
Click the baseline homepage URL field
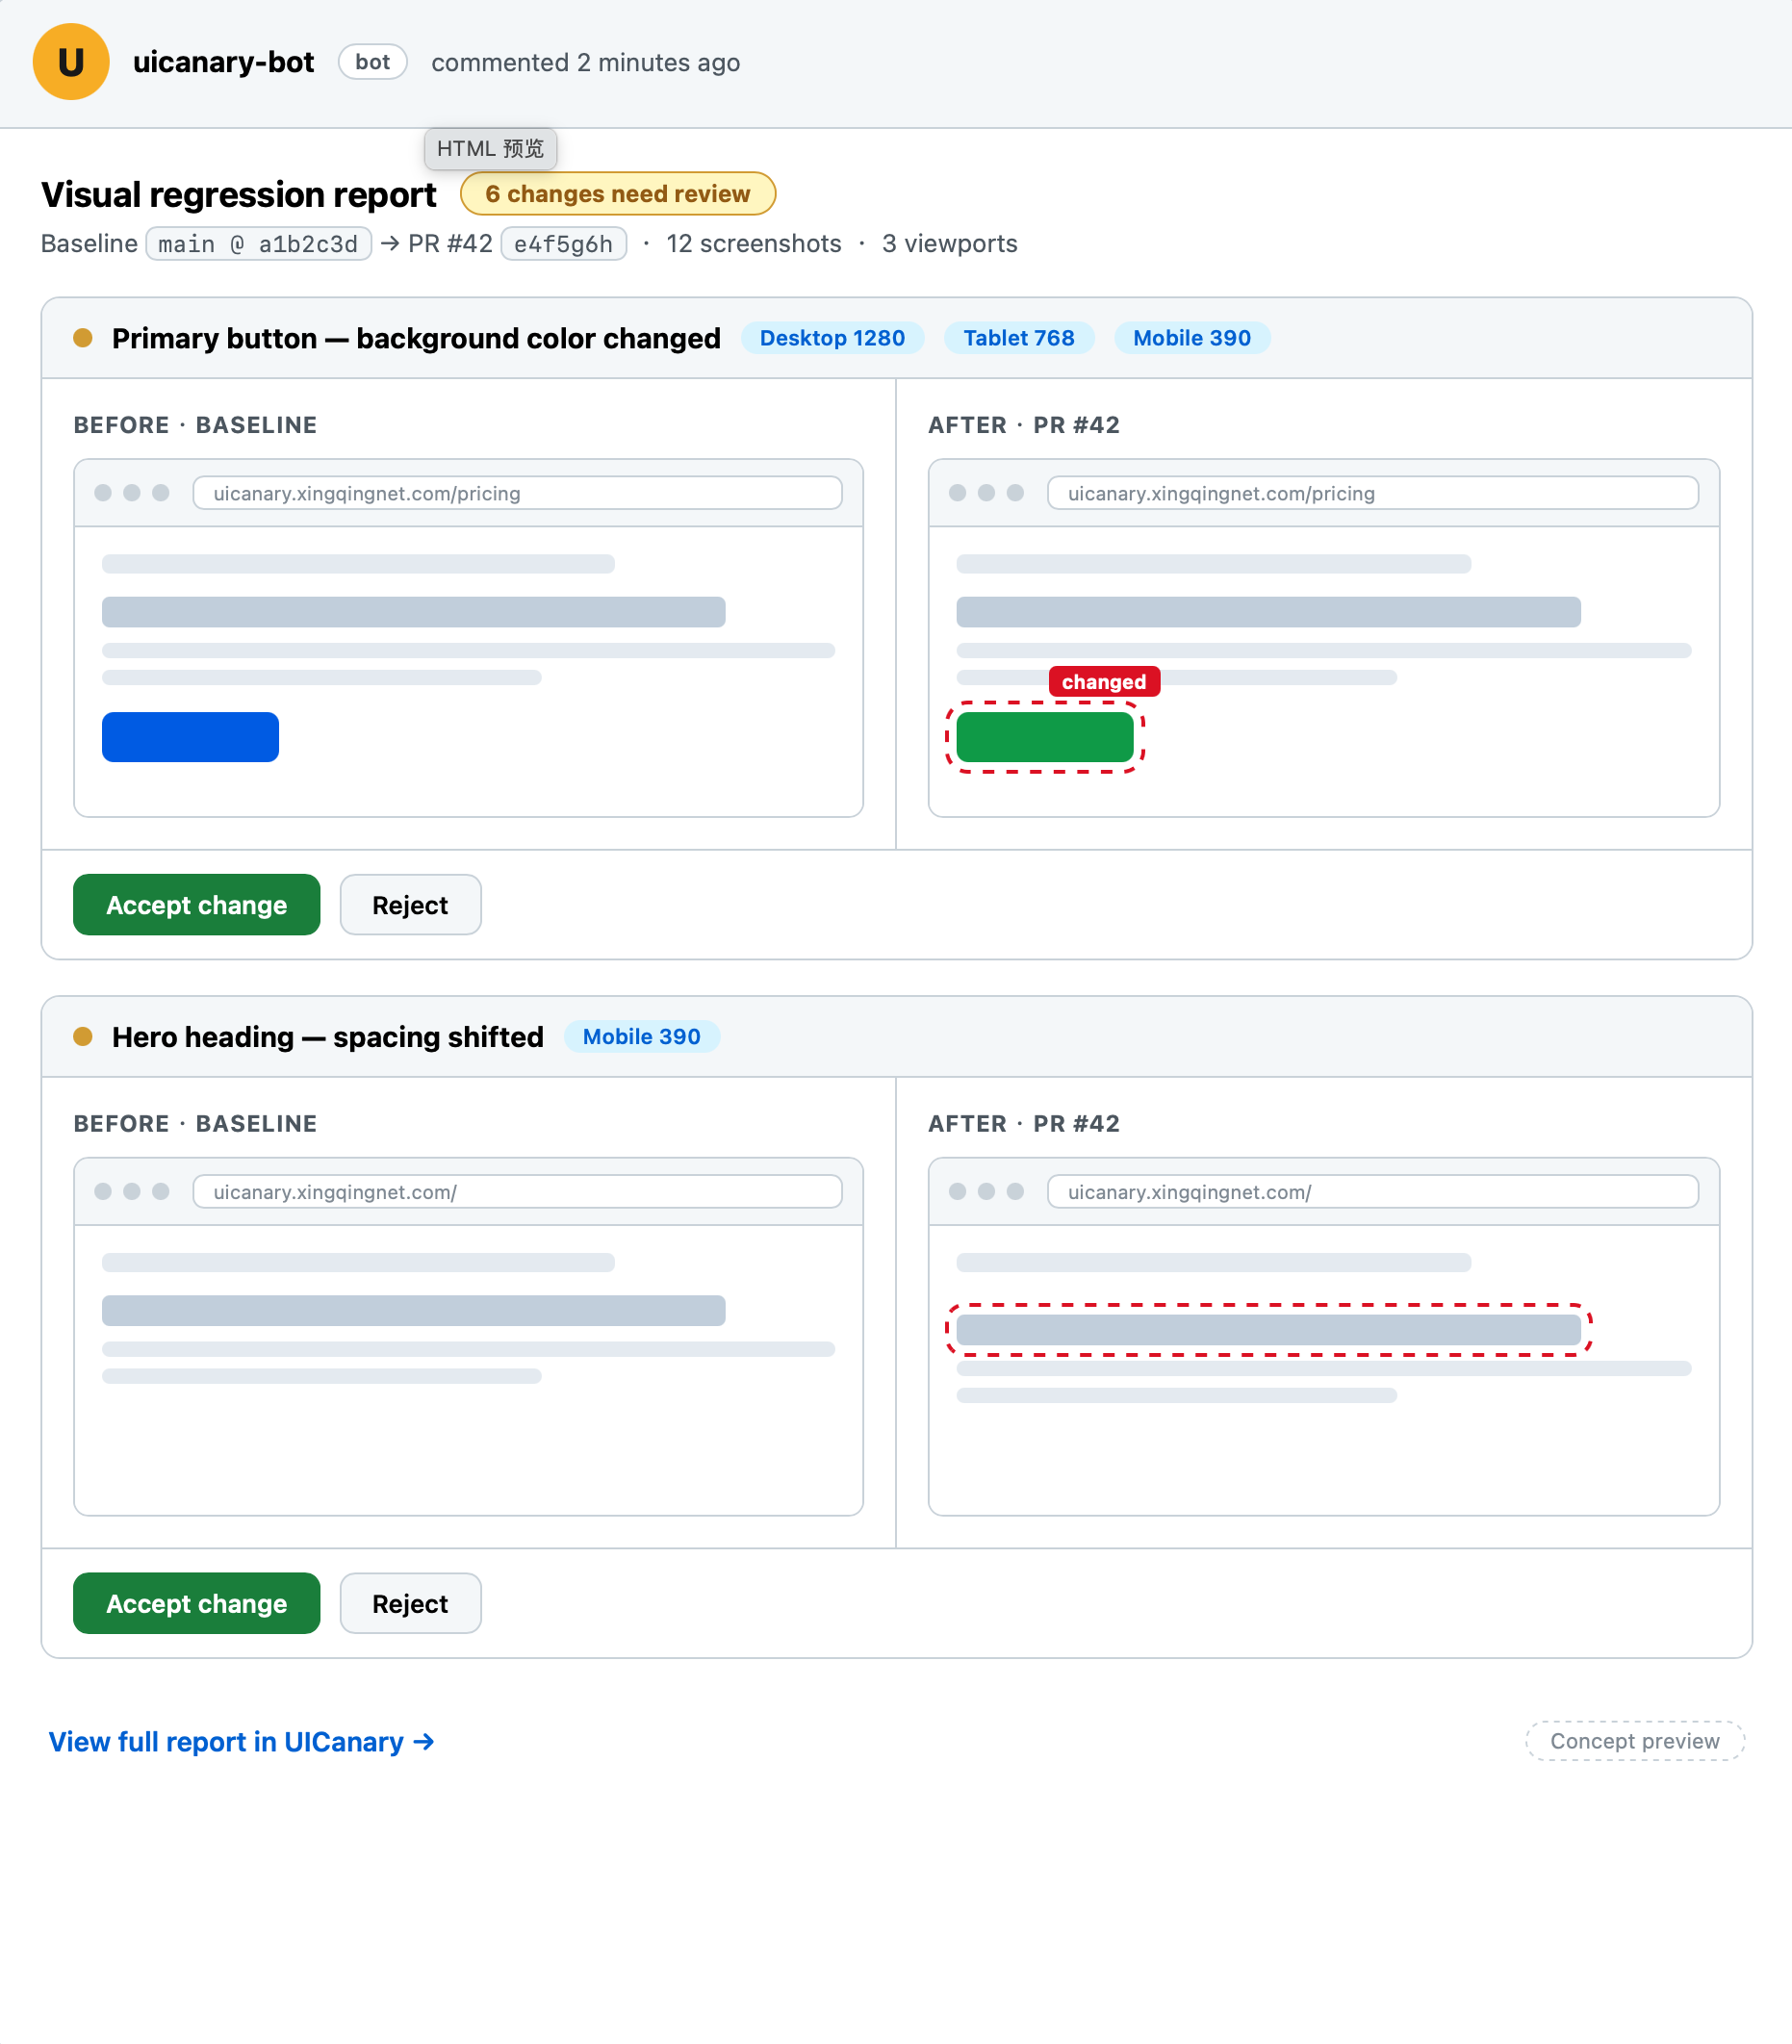pyautogui.click(x=517, y=1192)
